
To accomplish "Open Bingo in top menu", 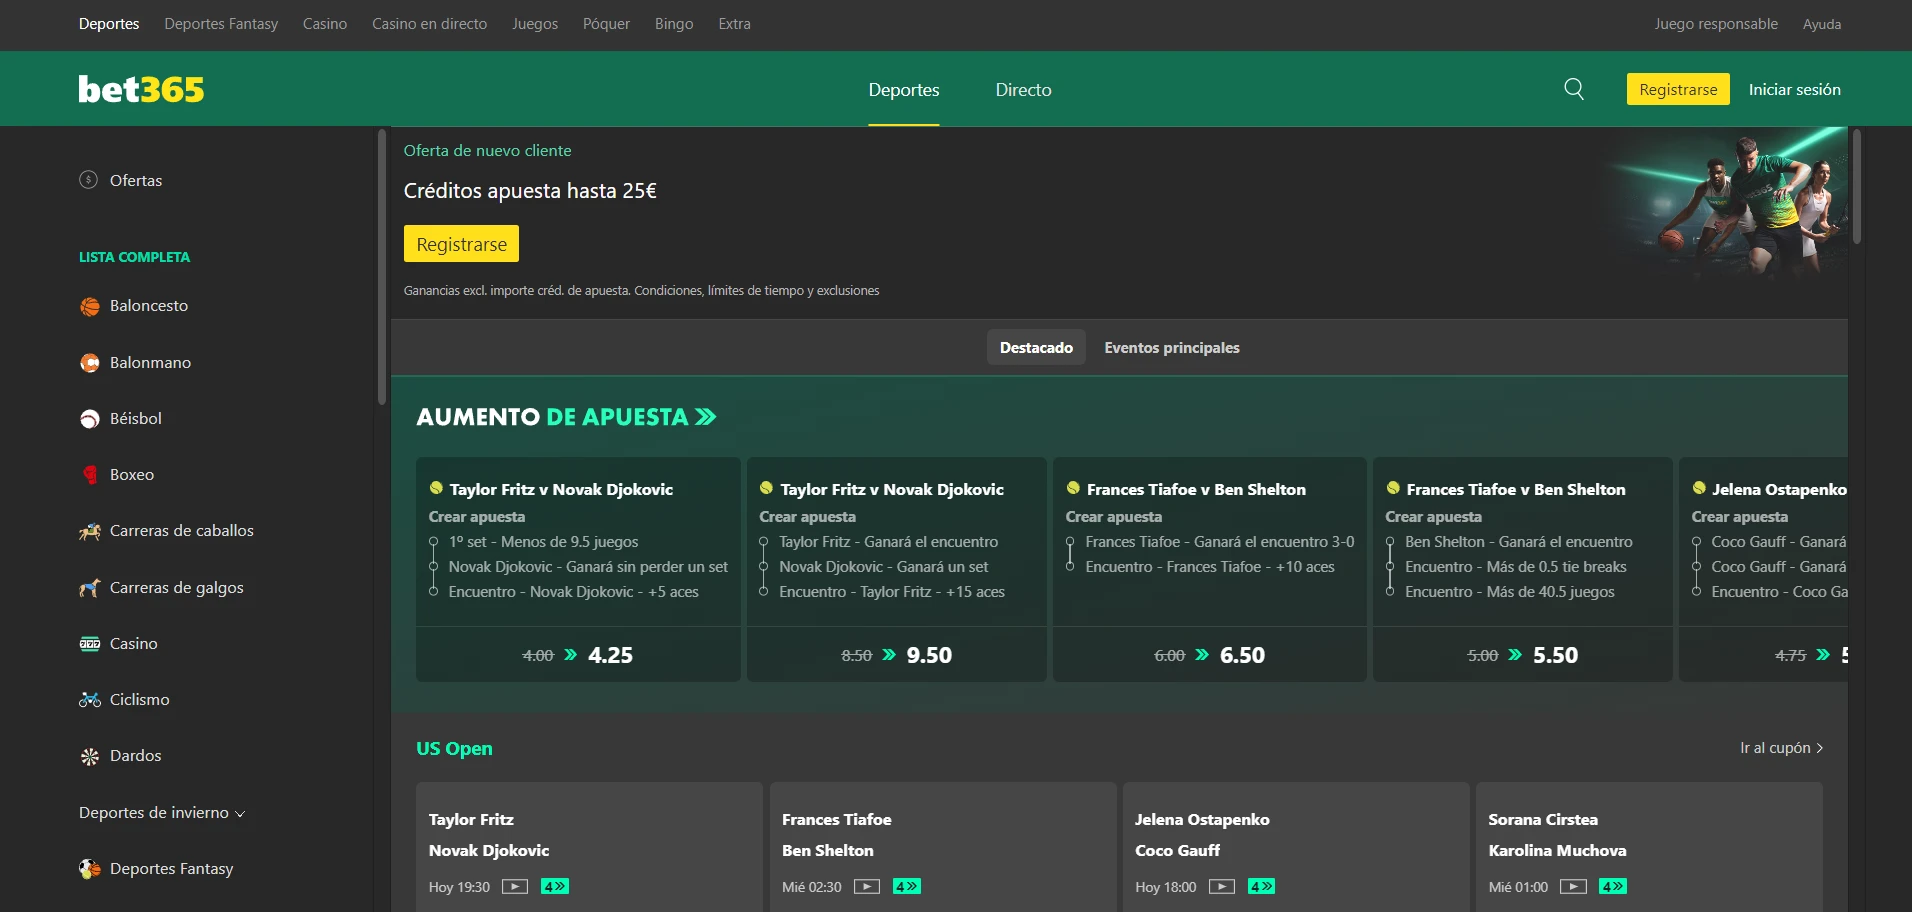I will (674, 24).
